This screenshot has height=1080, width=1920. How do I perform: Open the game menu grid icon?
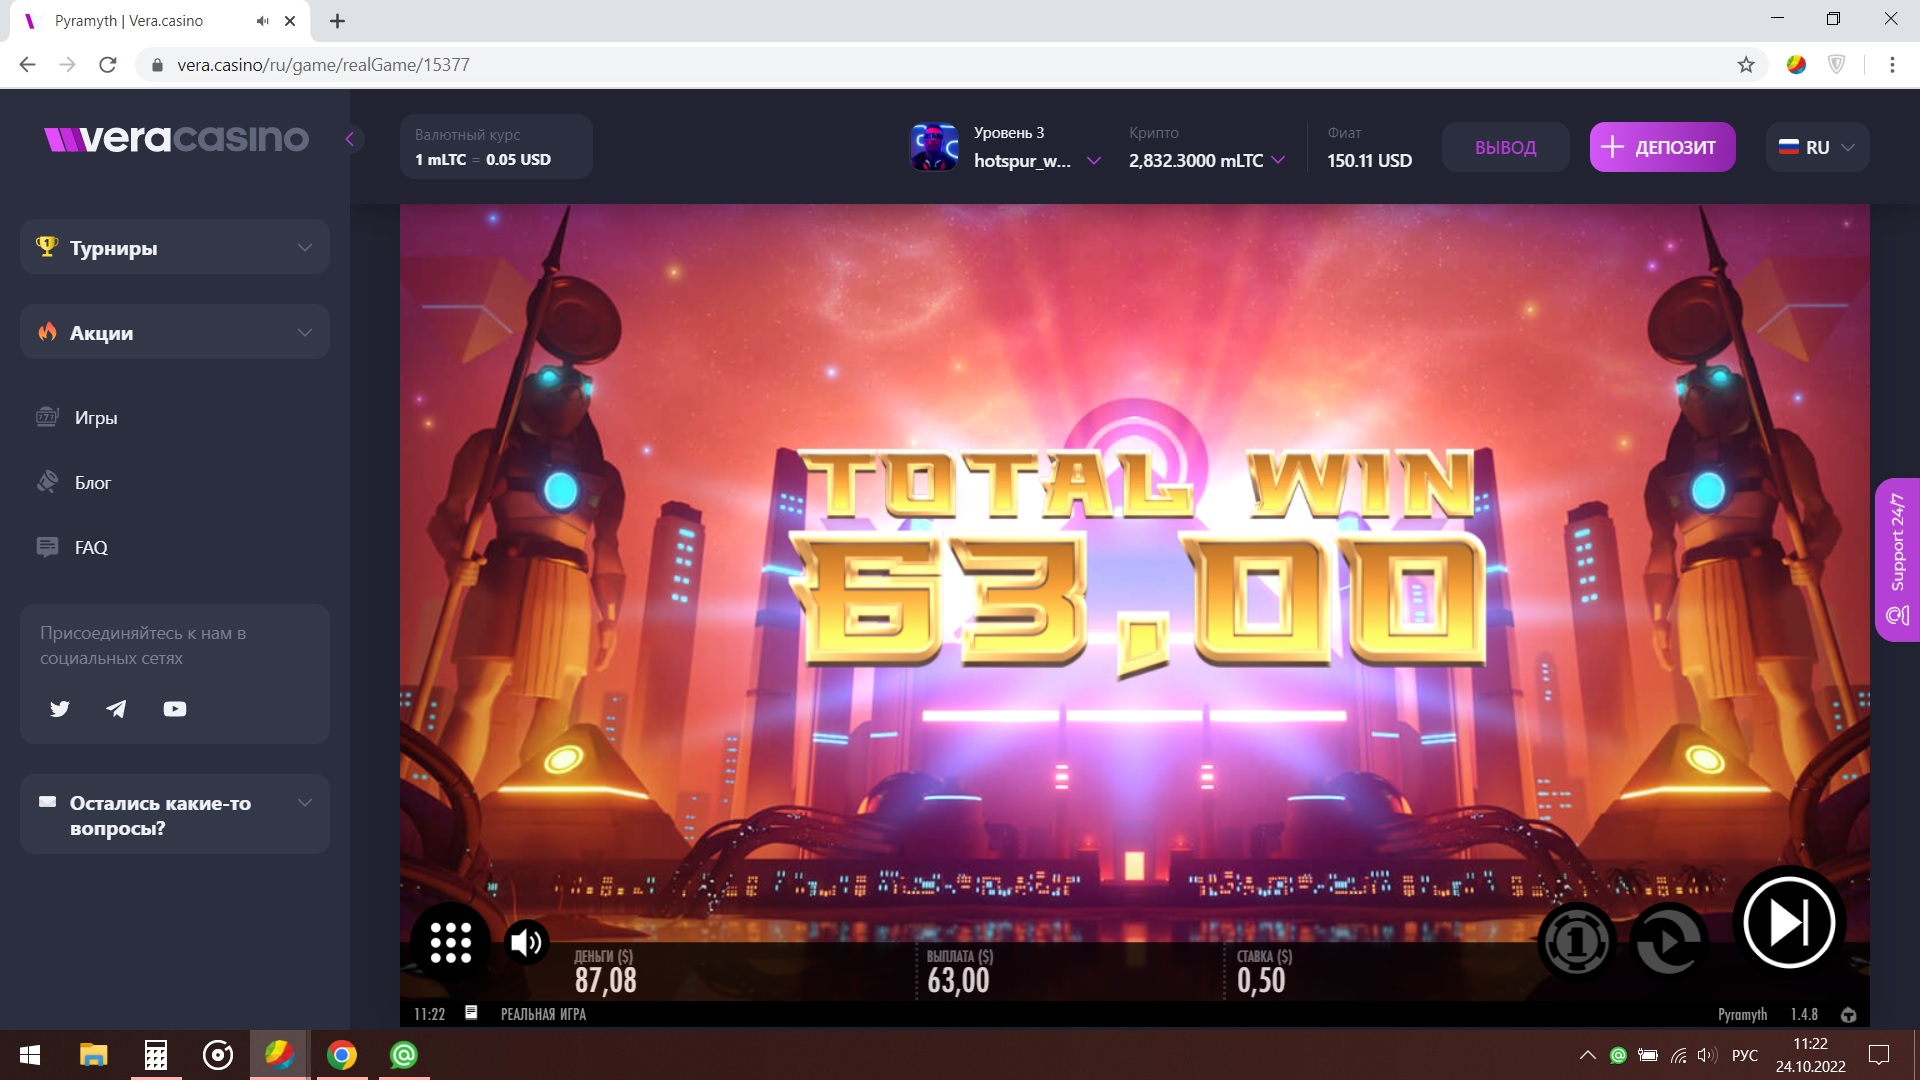click(x=450, y=942)
